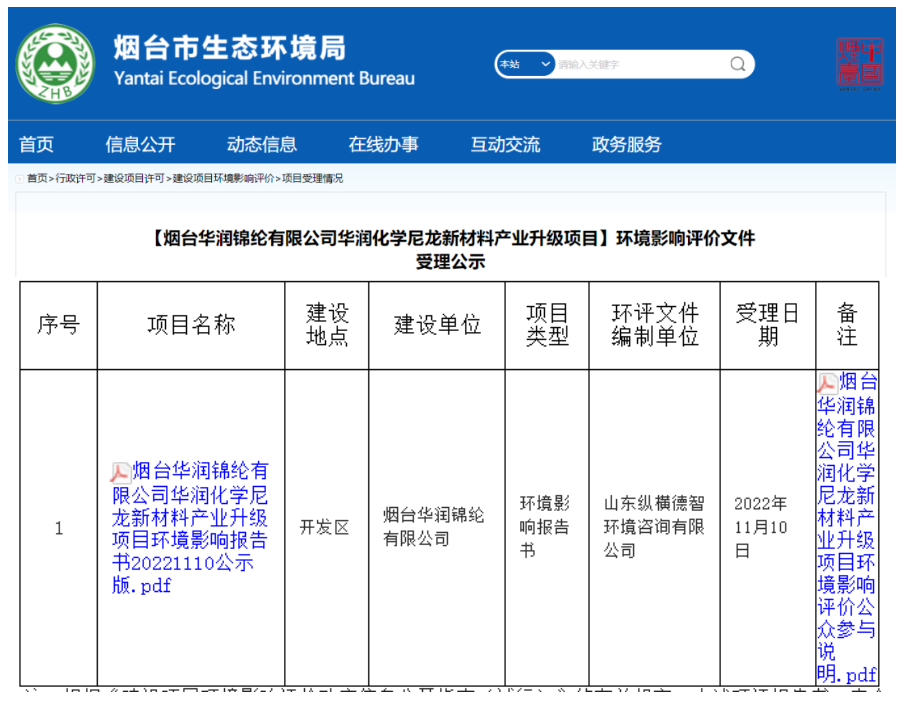Open the 信息公开 navigation item

pos(140,144)
